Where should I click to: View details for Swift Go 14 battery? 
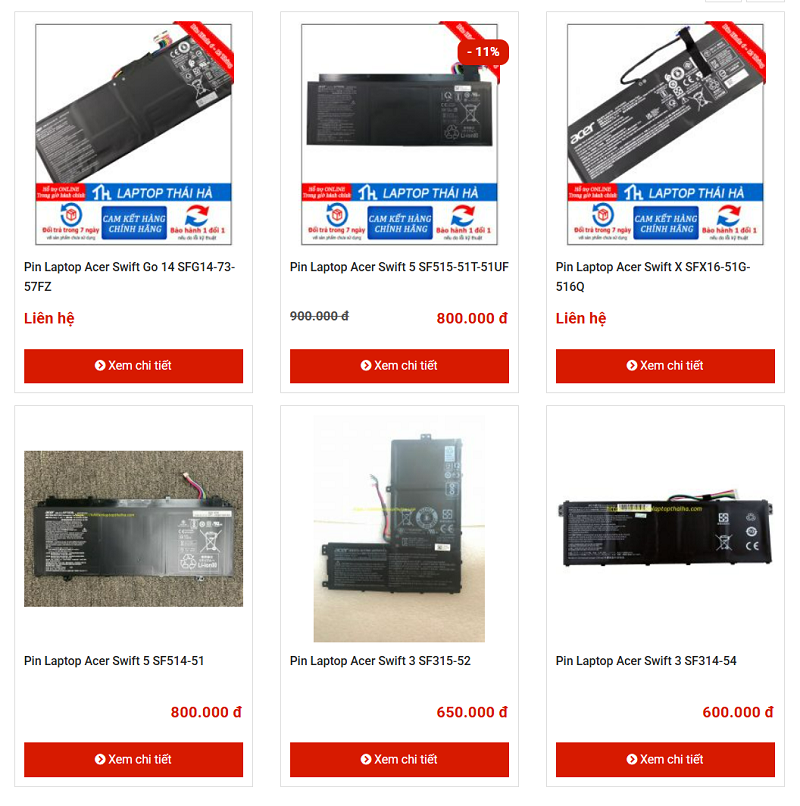coord(133,365)
